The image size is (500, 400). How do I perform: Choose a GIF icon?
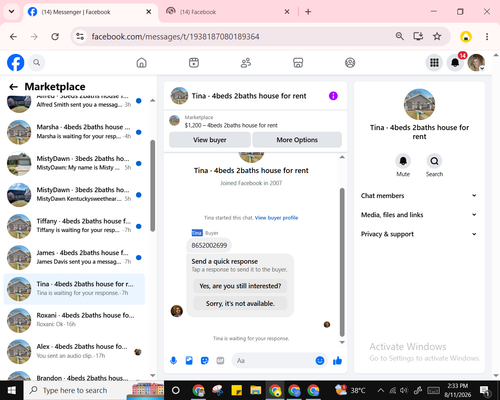tap(220, 360)
